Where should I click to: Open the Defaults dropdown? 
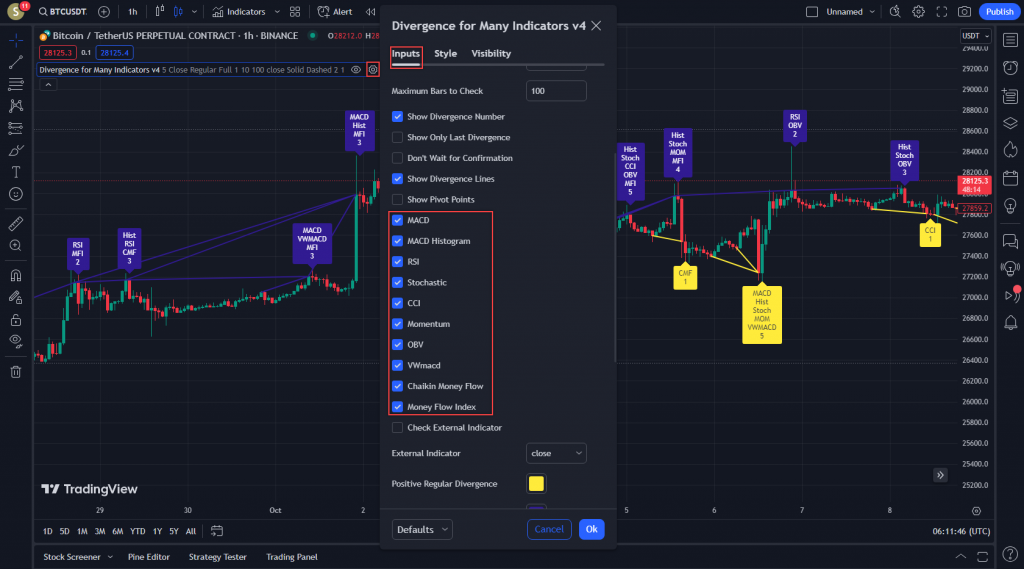pyautogui.click(x=422, y=529)
